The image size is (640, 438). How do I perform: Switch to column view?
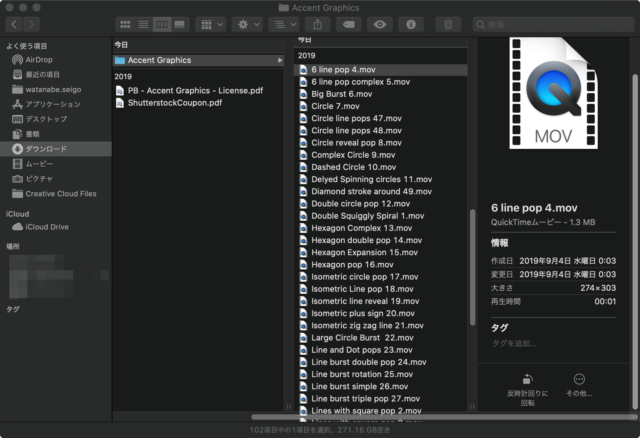[162, 24]
